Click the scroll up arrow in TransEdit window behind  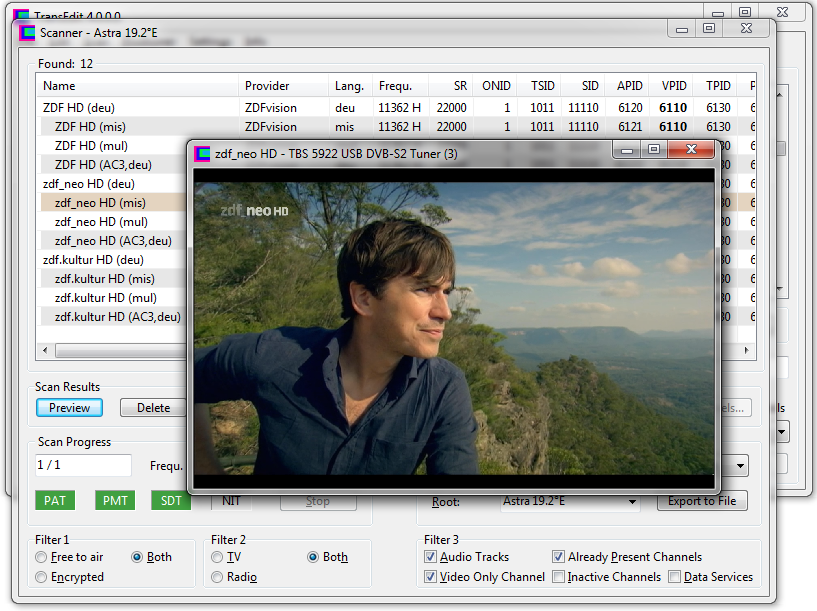coord(780,95)
